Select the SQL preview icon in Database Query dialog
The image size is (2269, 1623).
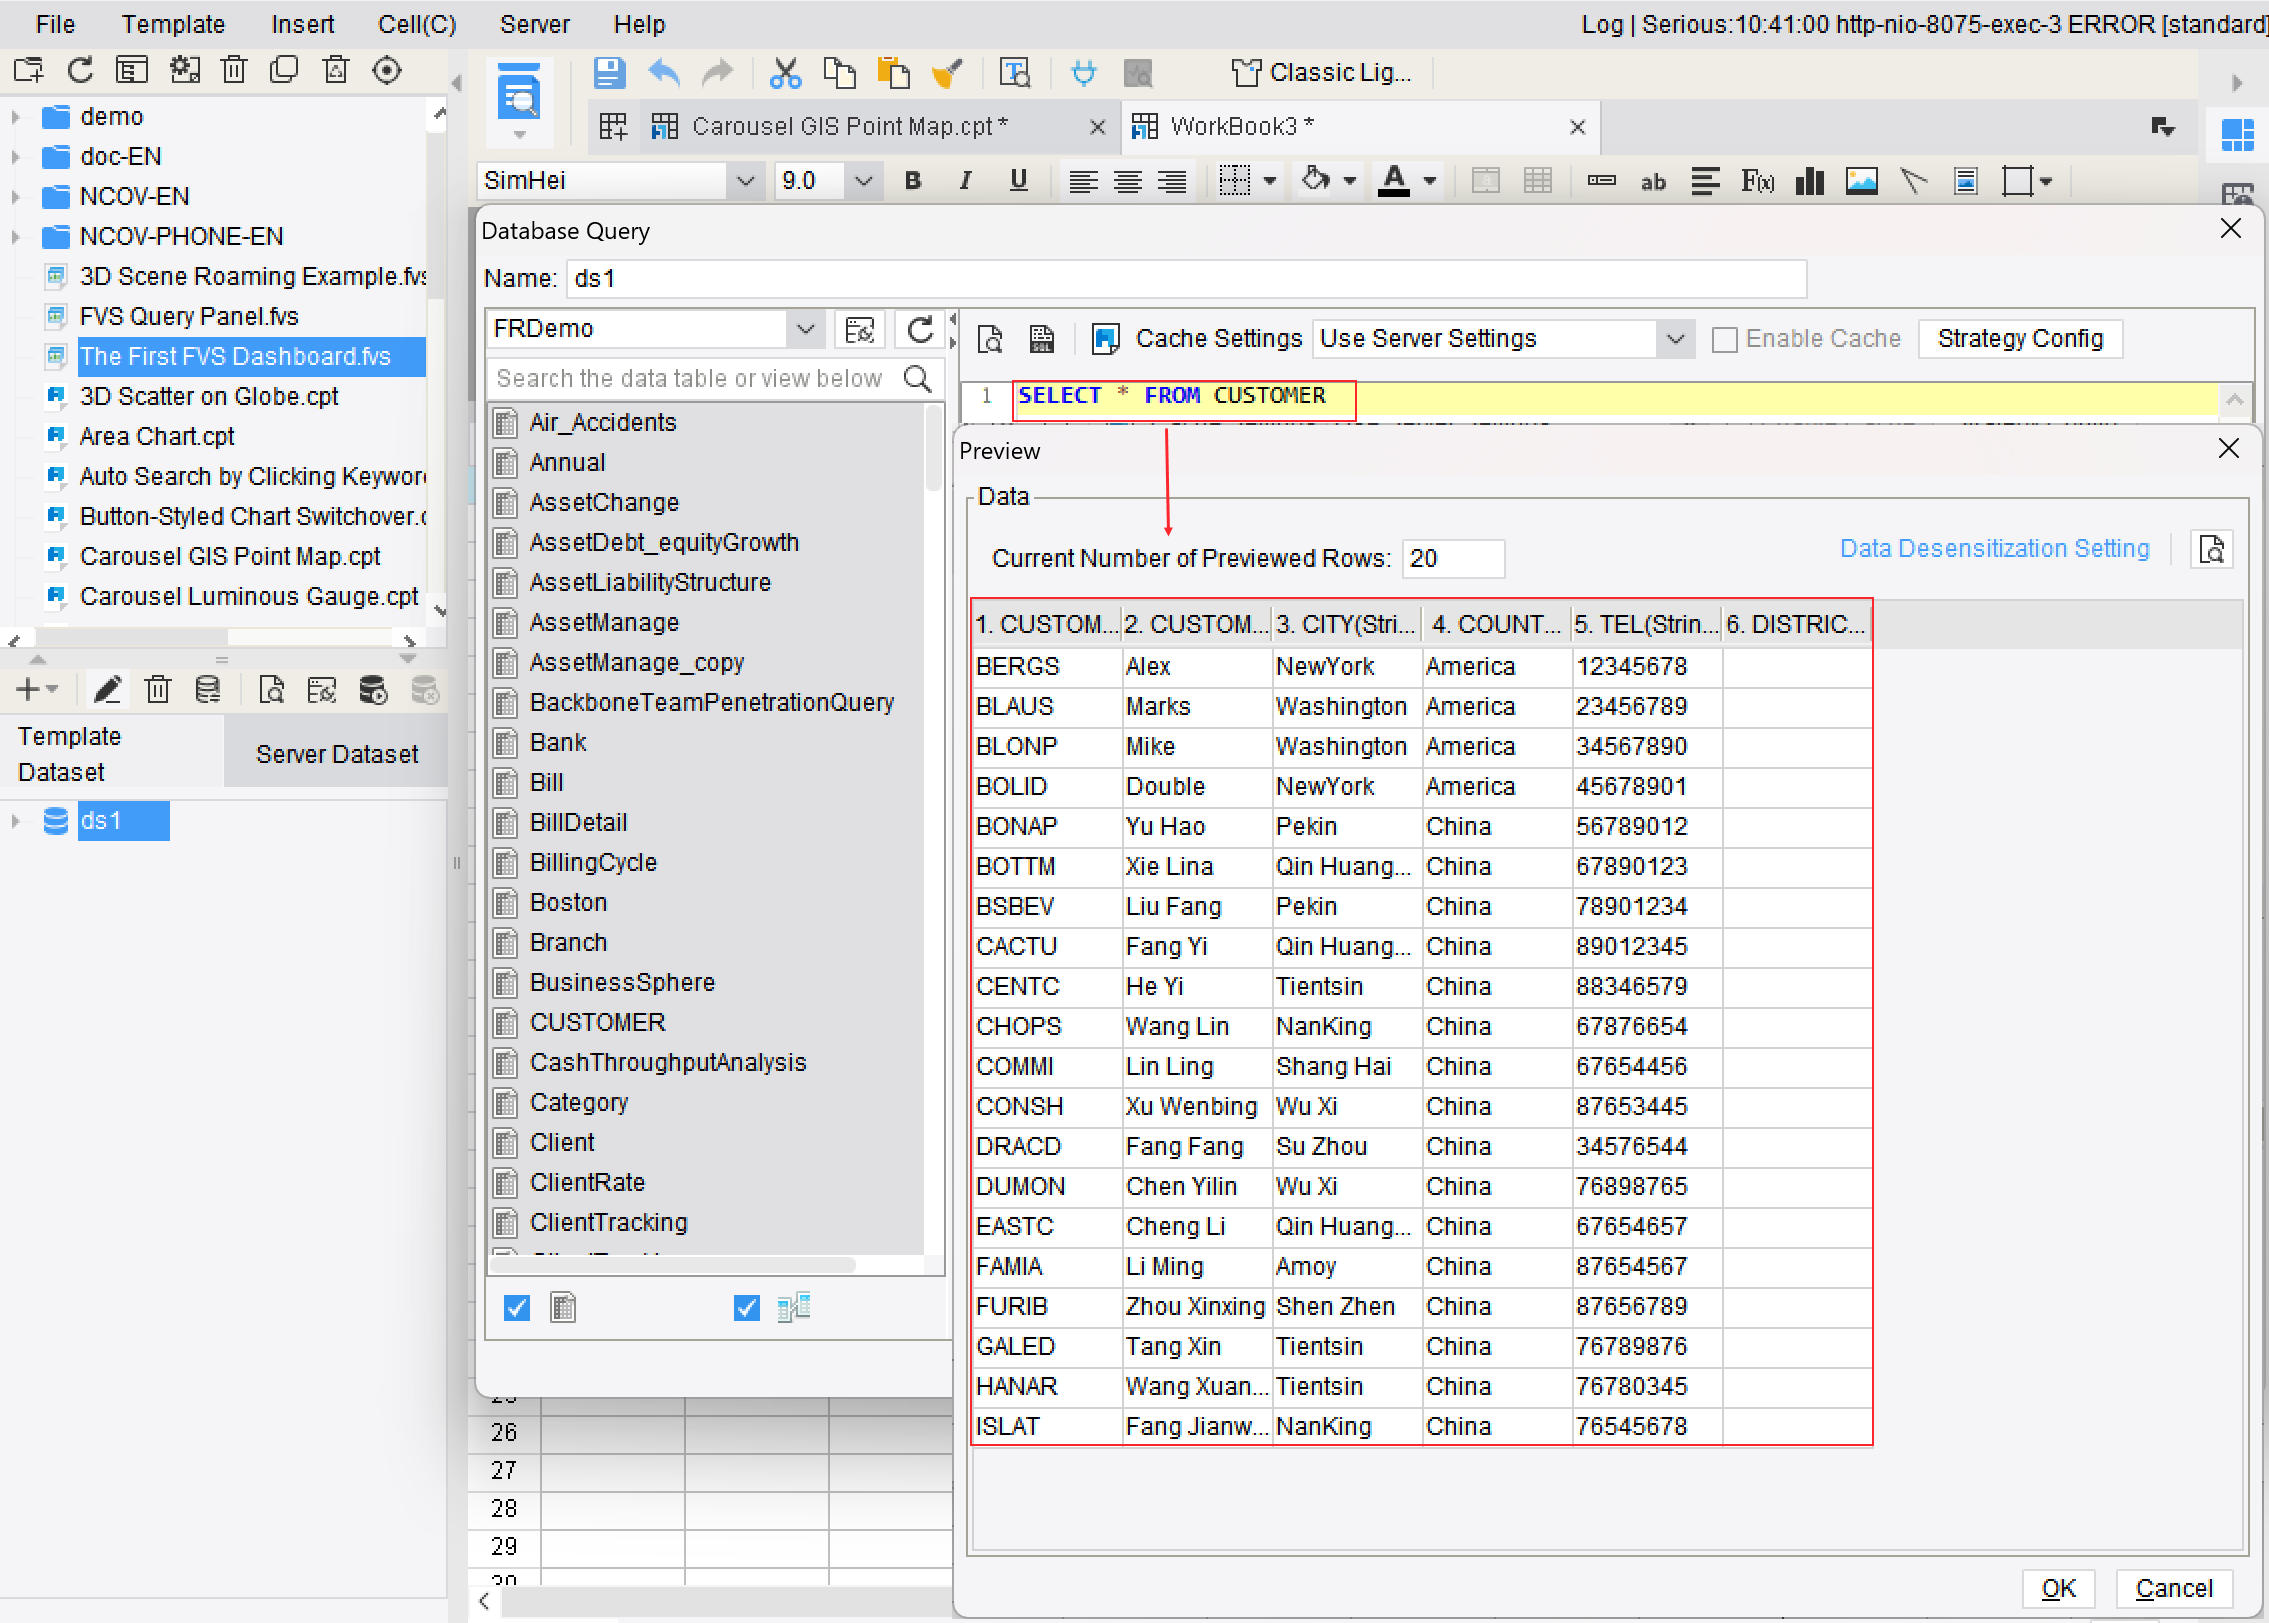pyautogui.click(x=989, y=339)
